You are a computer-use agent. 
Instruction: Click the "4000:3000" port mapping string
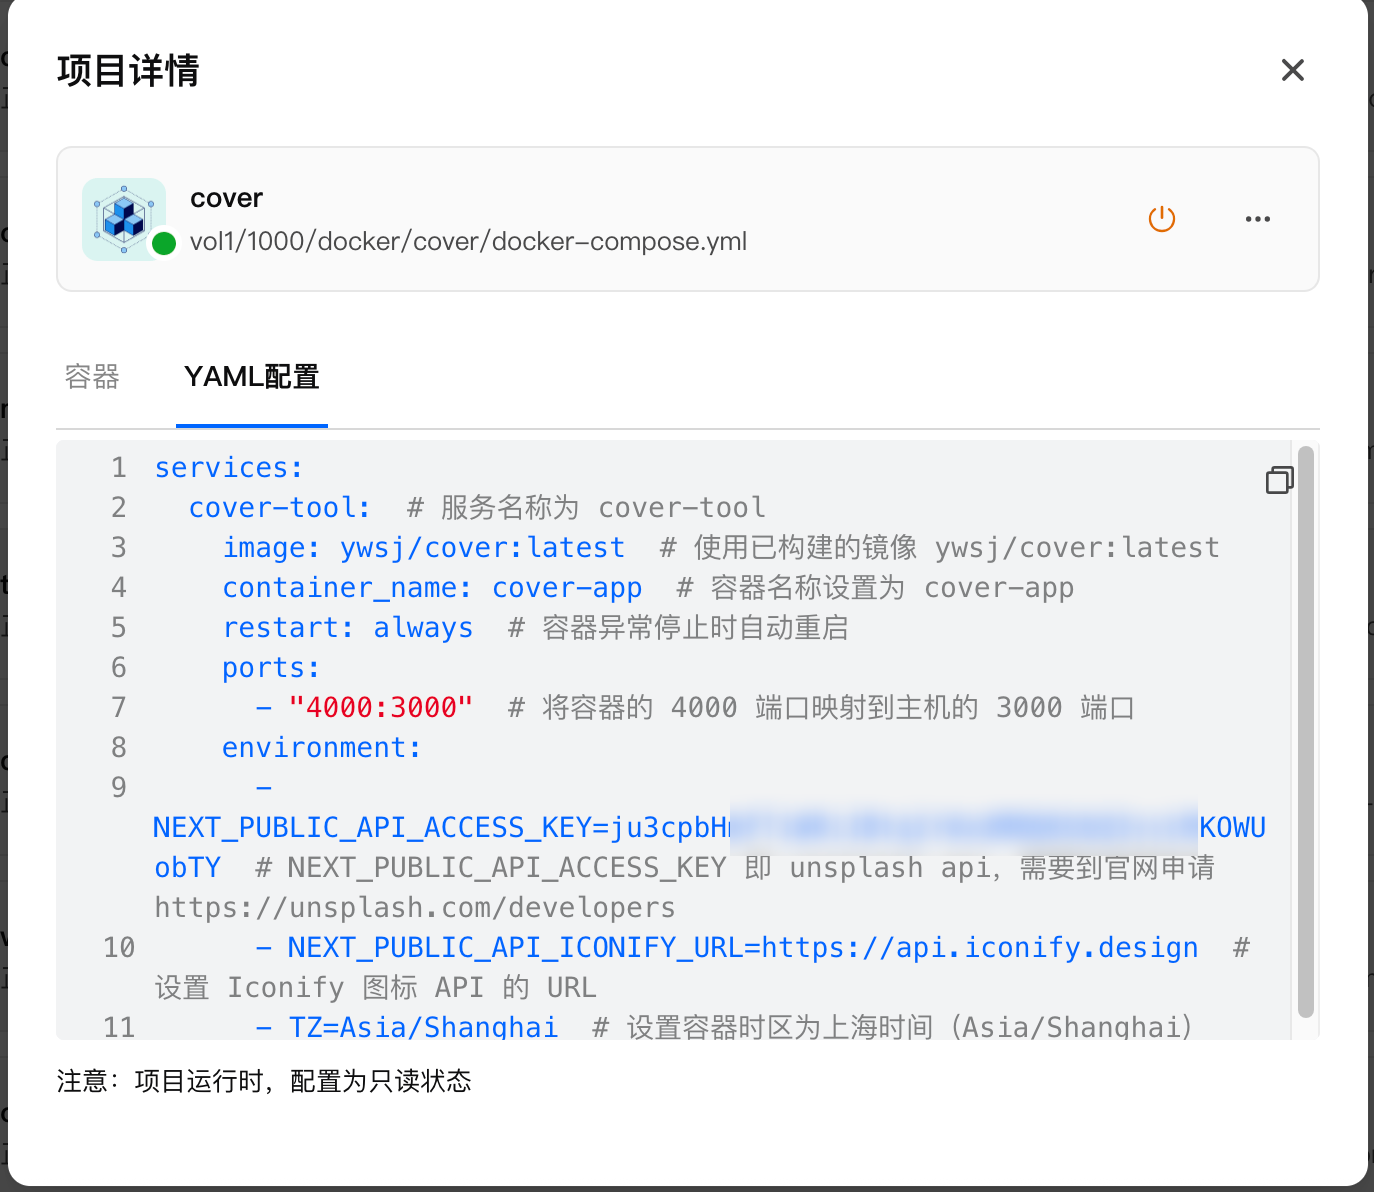380,707
